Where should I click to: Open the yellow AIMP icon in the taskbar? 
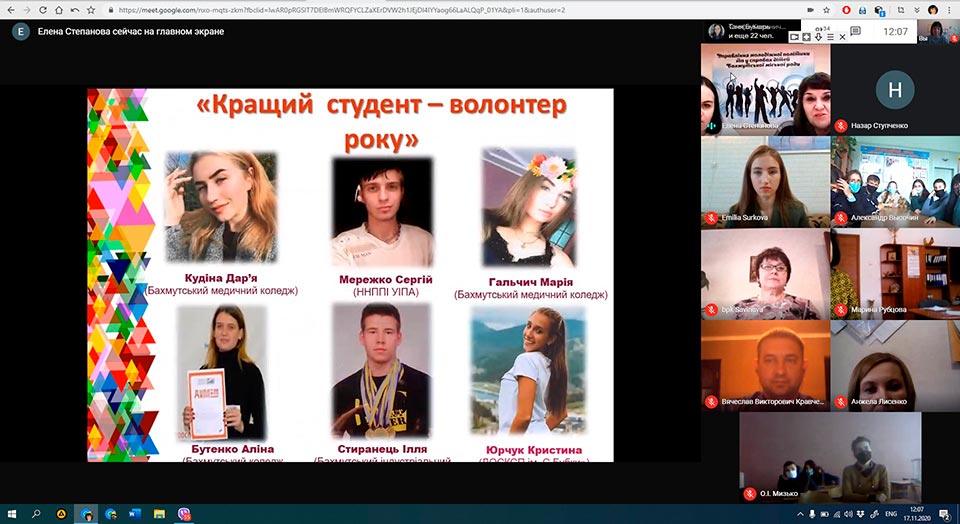click(x=61, y=514)
